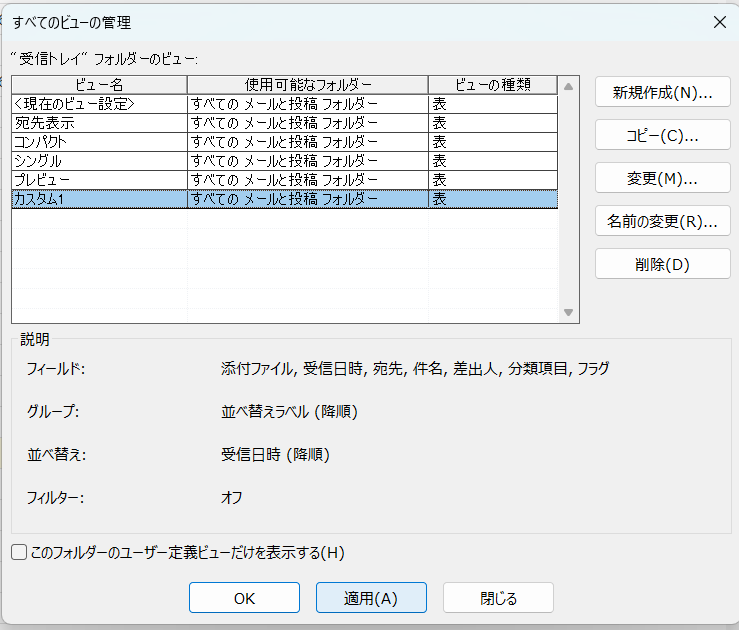The width and height of the screenshot is (739, 630).
Task: Pick the シングル view row
Action: point(98,161)
